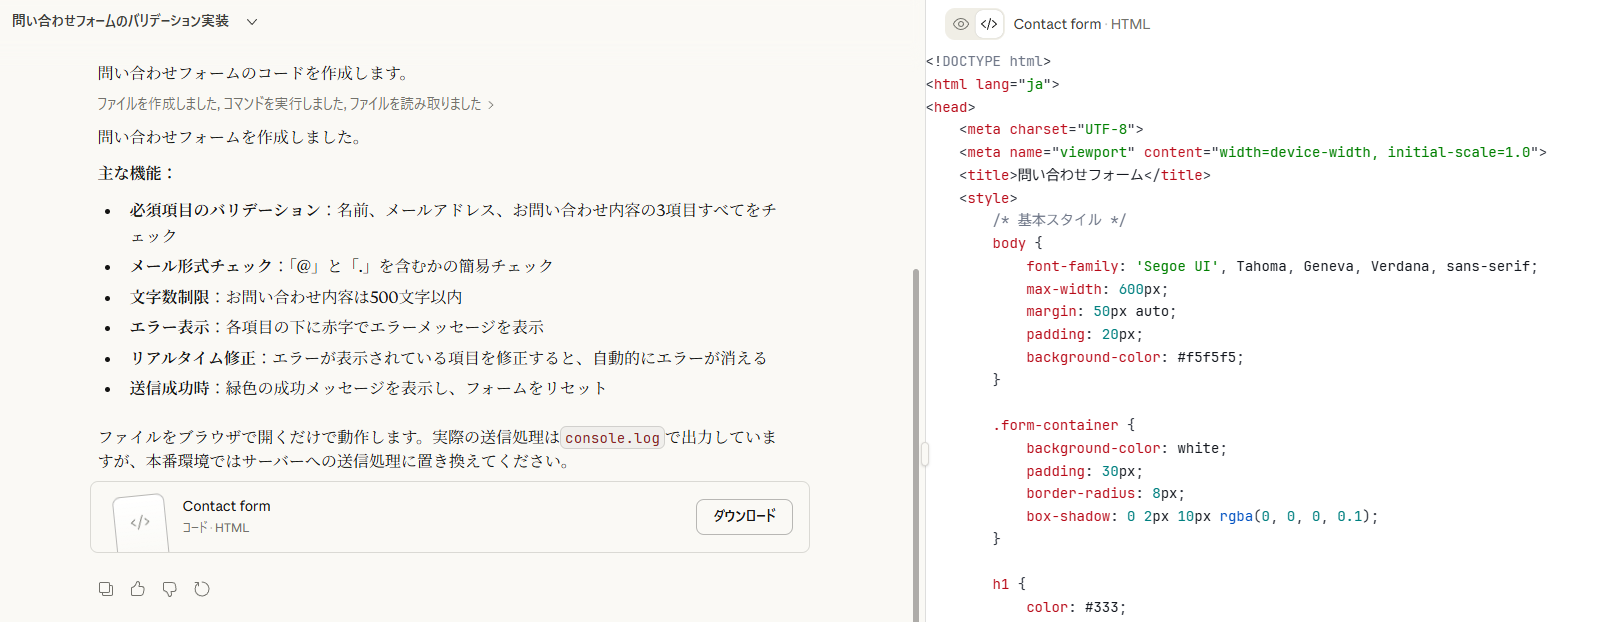Click the divider handle between chat and code panel
The image size is (1597, 622).
point(925,454)
